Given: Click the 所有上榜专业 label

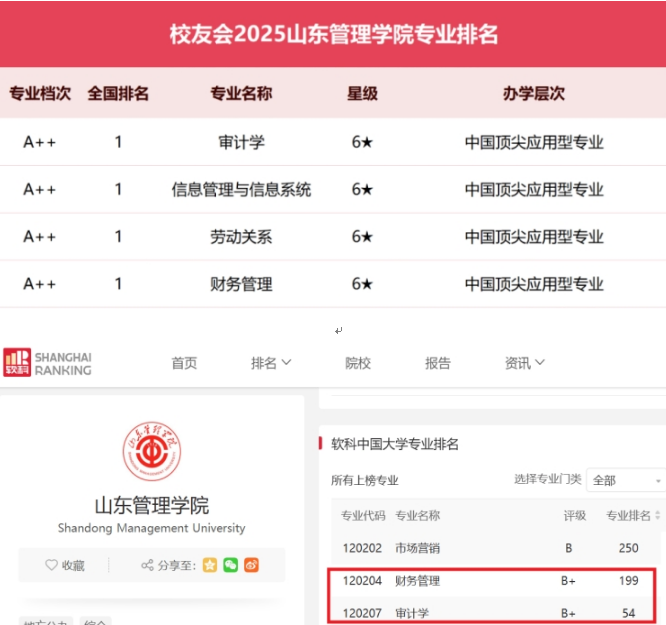Looking at the screenshot, I should [365, 480].
